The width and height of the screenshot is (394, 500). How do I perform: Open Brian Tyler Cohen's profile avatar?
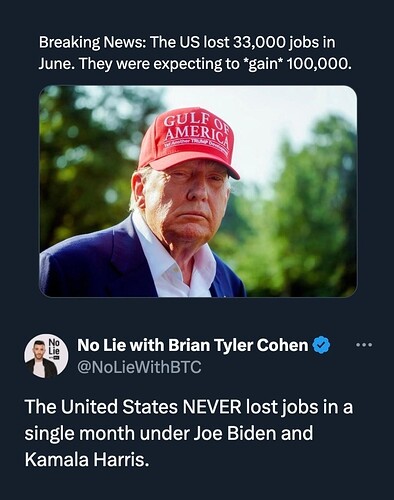point(46,356)
